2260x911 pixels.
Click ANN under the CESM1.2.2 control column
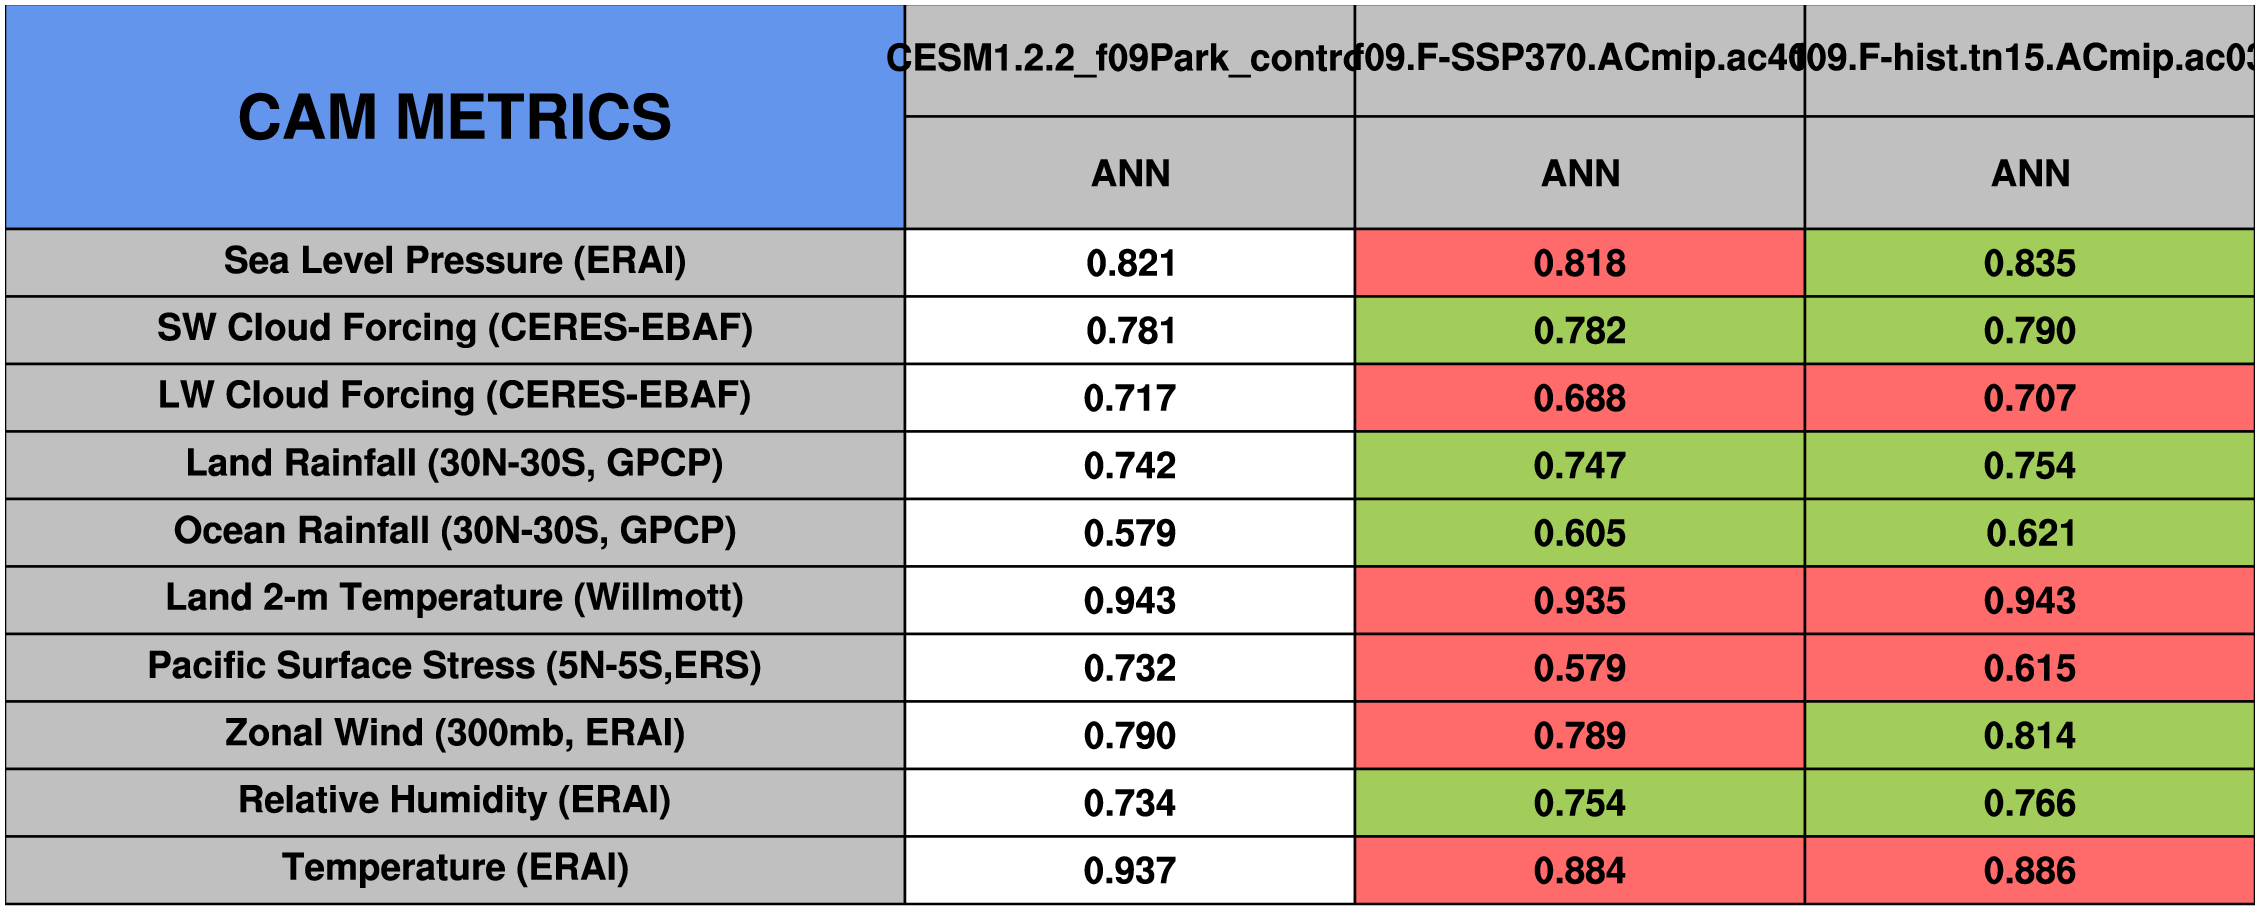[x=1130, y=174]
